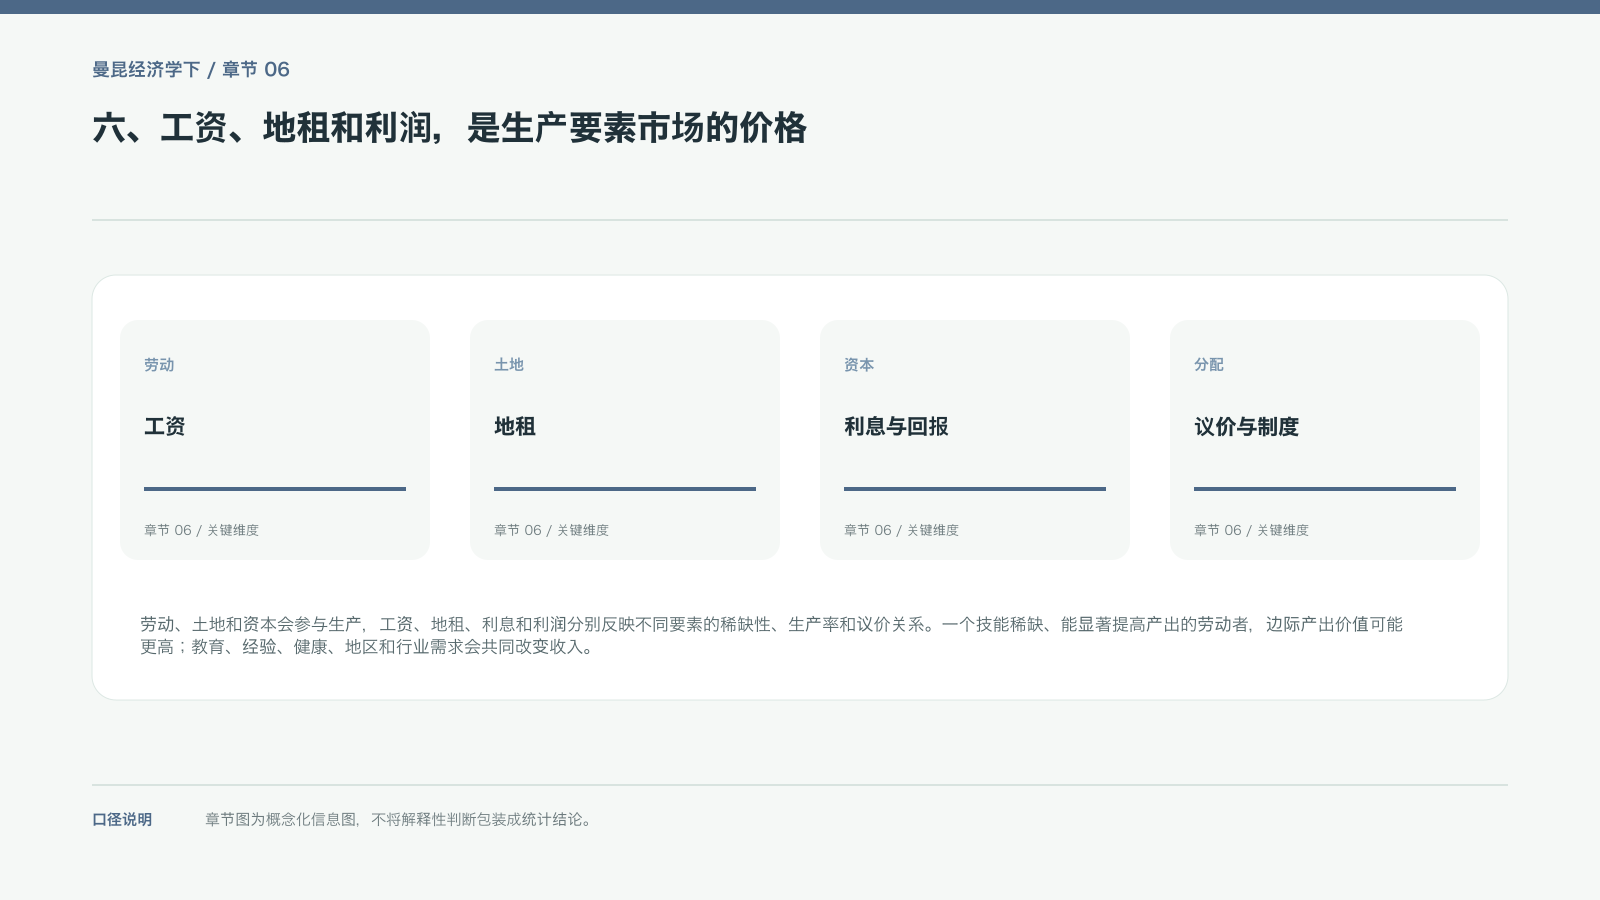The height and width of the screenshot is (900, 1600).
Task: Click the "口径说明" footnote label
Action: [x=122, y=820]
